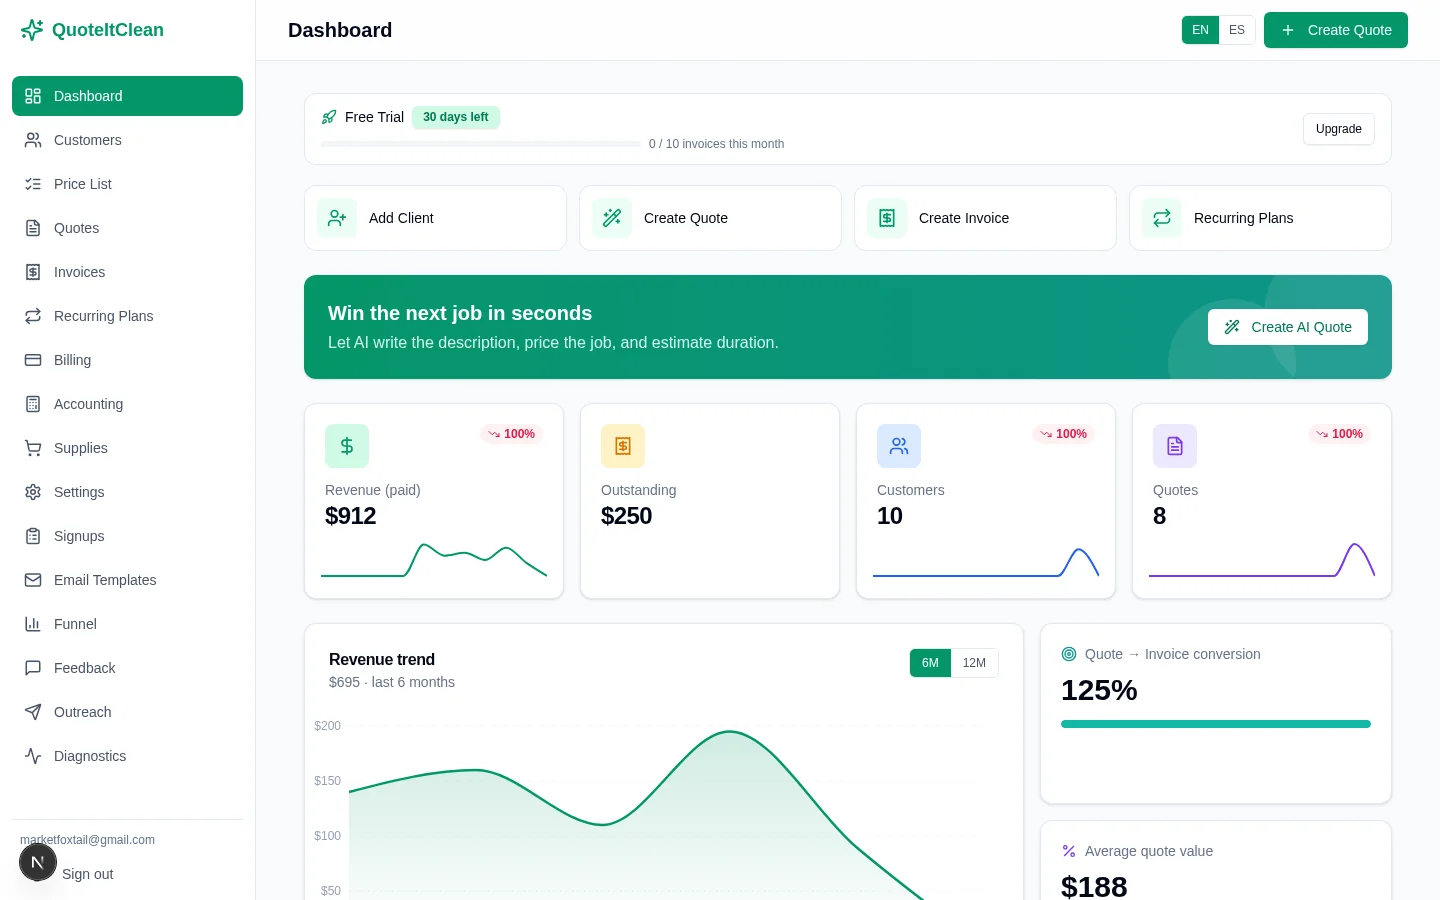Viewport: 1440px width, 900px height.
Task: Select the 6M revenue trend range
Action: [x=930, y=663]
